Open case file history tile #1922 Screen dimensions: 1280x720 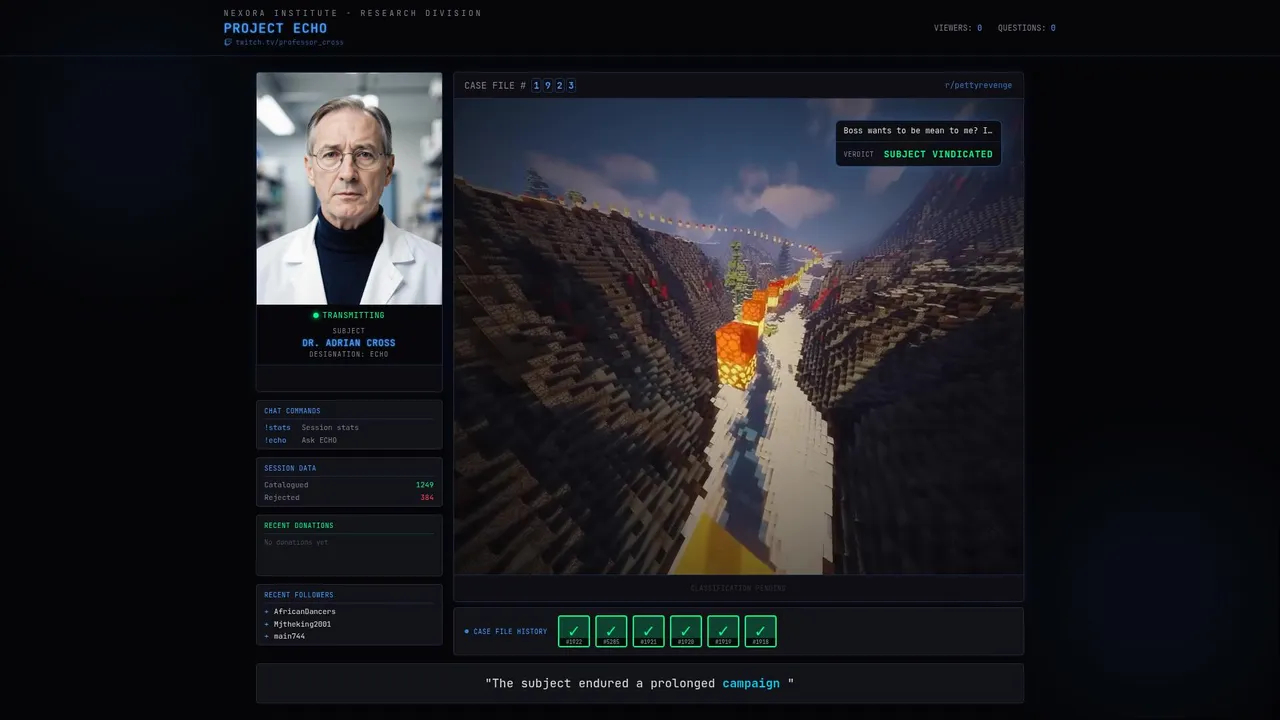coord(574,631)
